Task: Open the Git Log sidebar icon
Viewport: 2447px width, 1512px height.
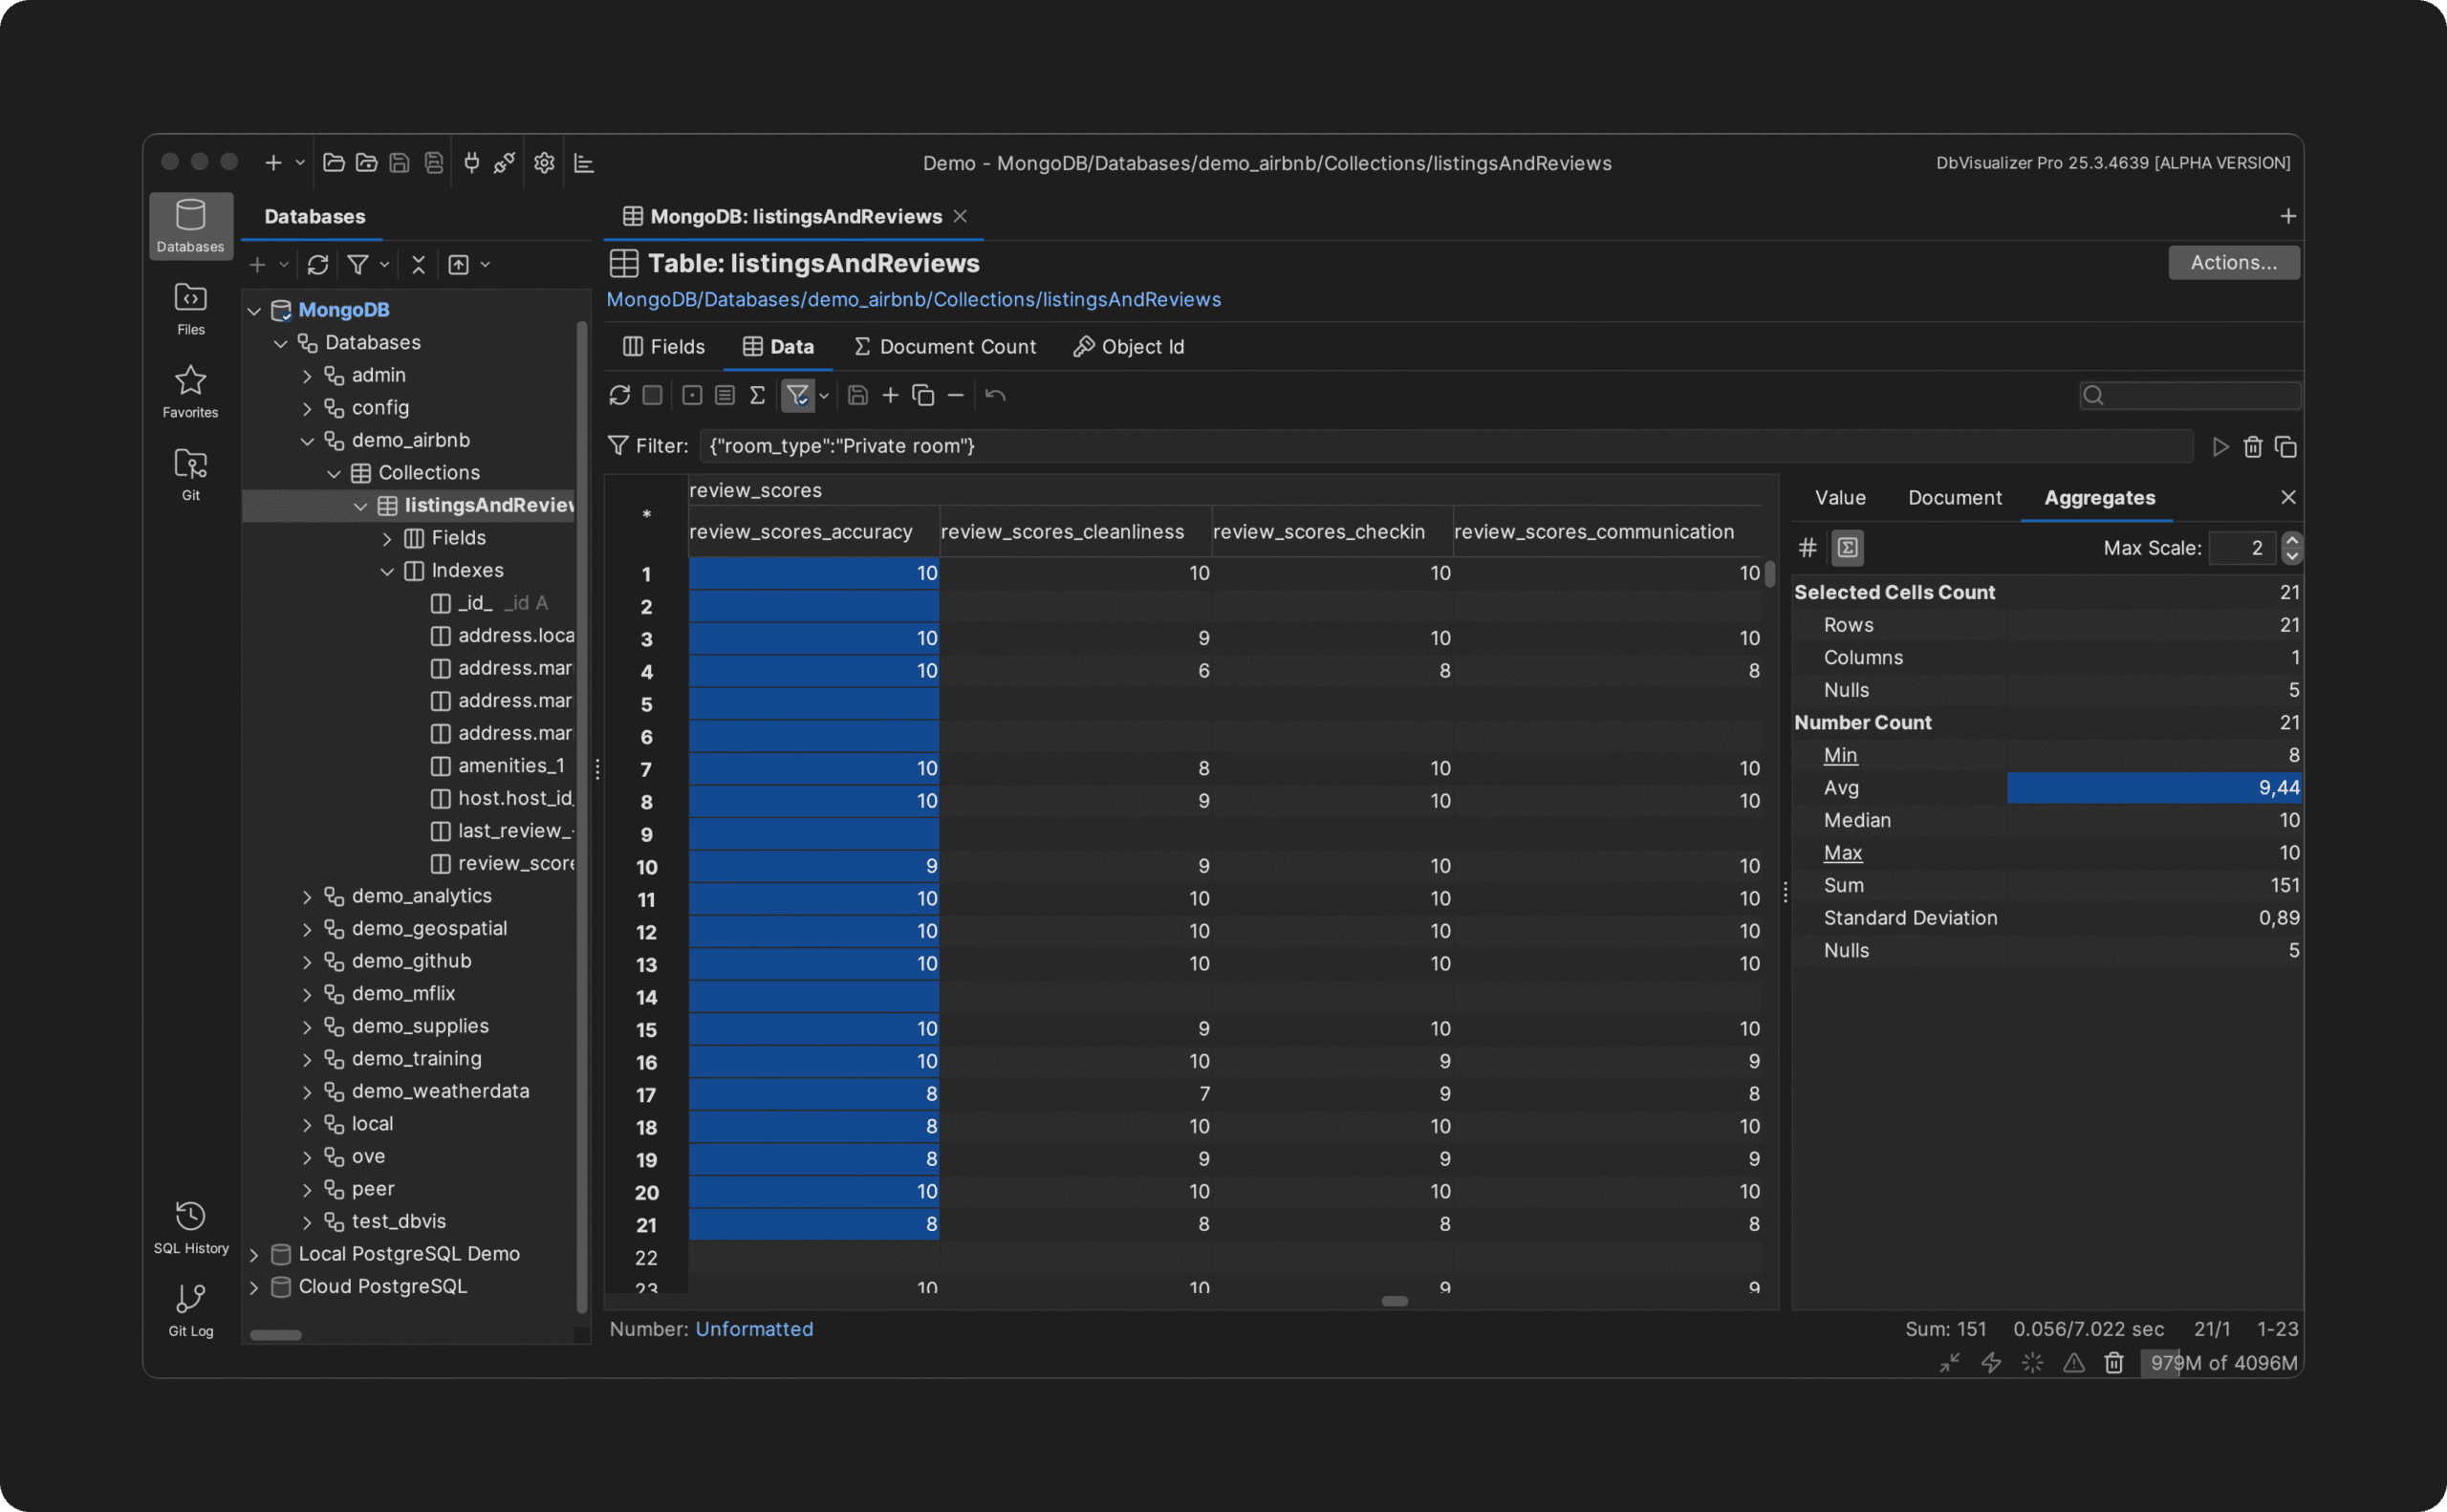Action: click(190, 1310)
